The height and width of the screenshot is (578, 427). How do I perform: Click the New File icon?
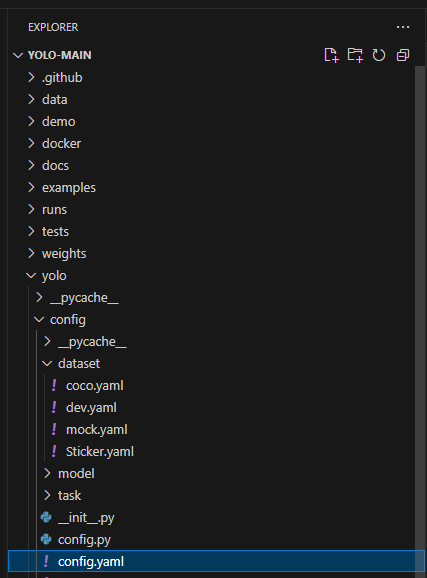[331, 55]
